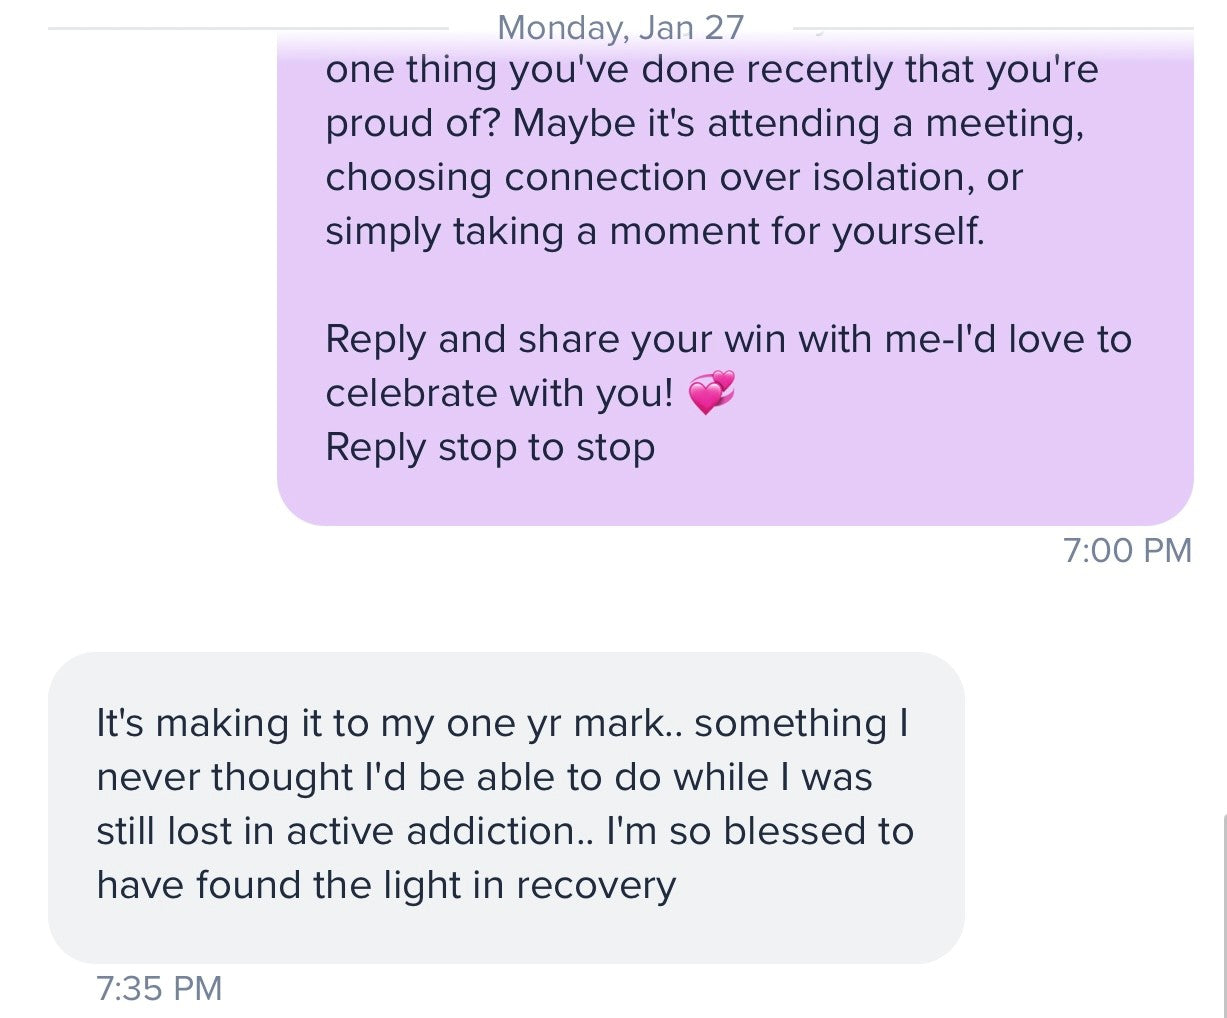Click the divider line left of the date
Screen dimensions: 1227x1018
(250, 28)
